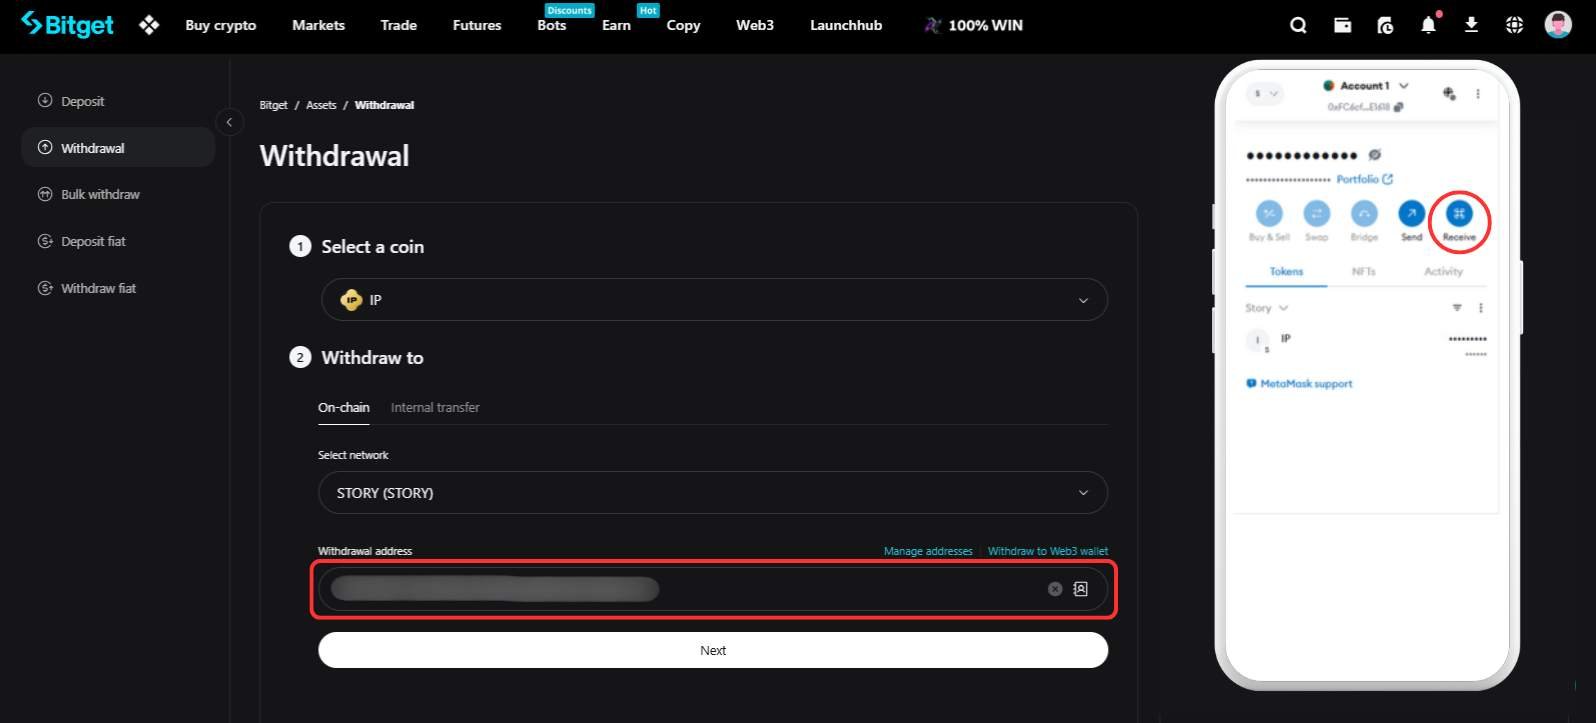
Task: Open Buy crypto menu
Action: [x=221, y=25]
